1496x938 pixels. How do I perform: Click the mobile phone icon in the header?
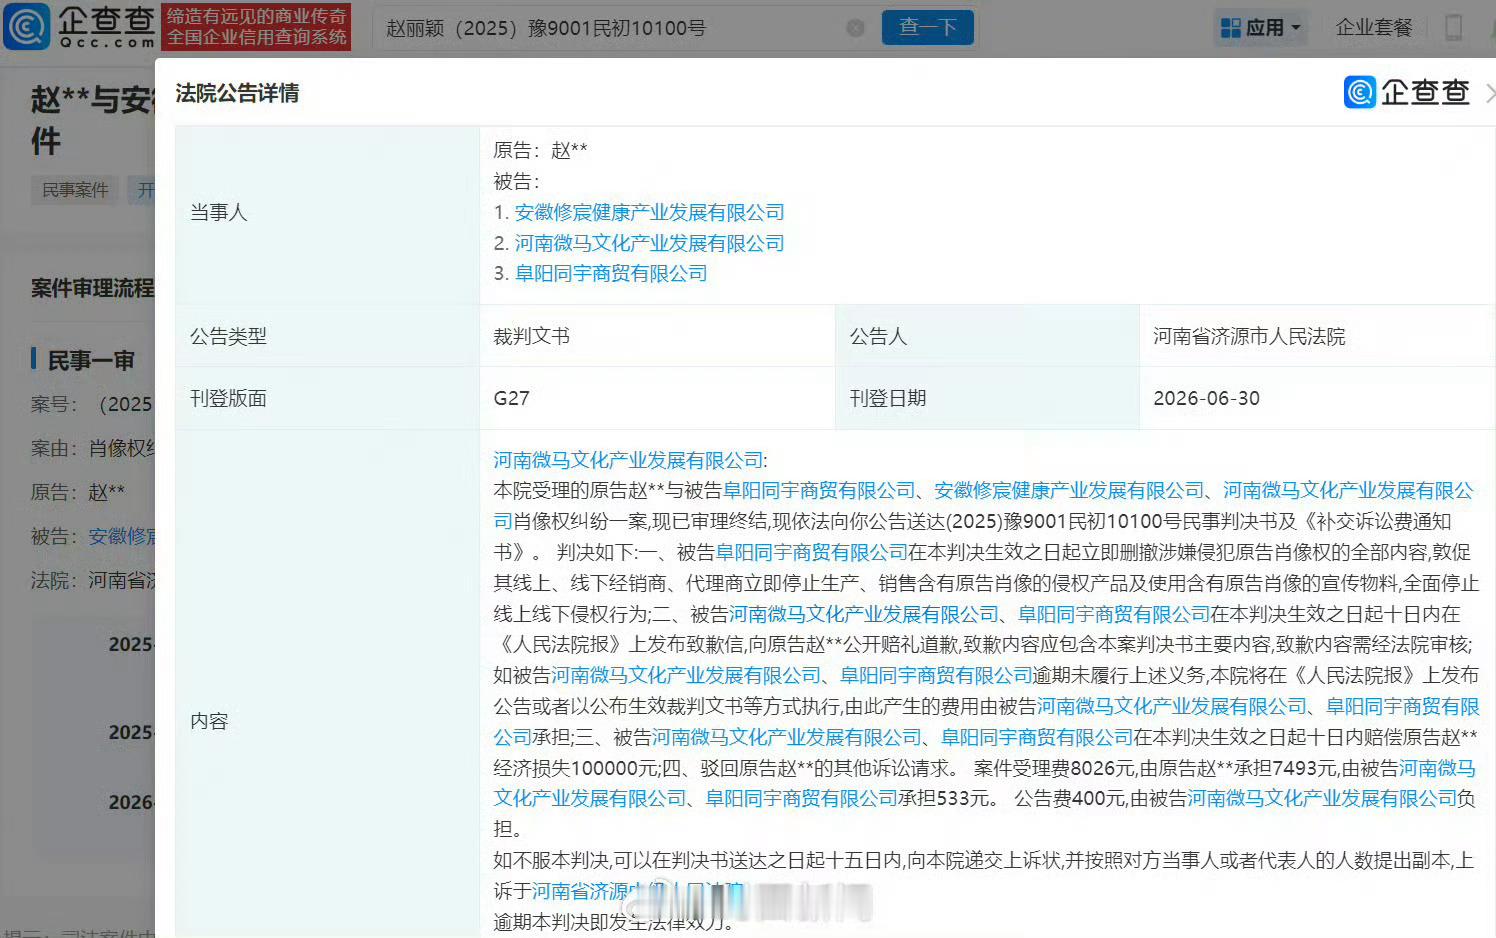coord(1454,28)
